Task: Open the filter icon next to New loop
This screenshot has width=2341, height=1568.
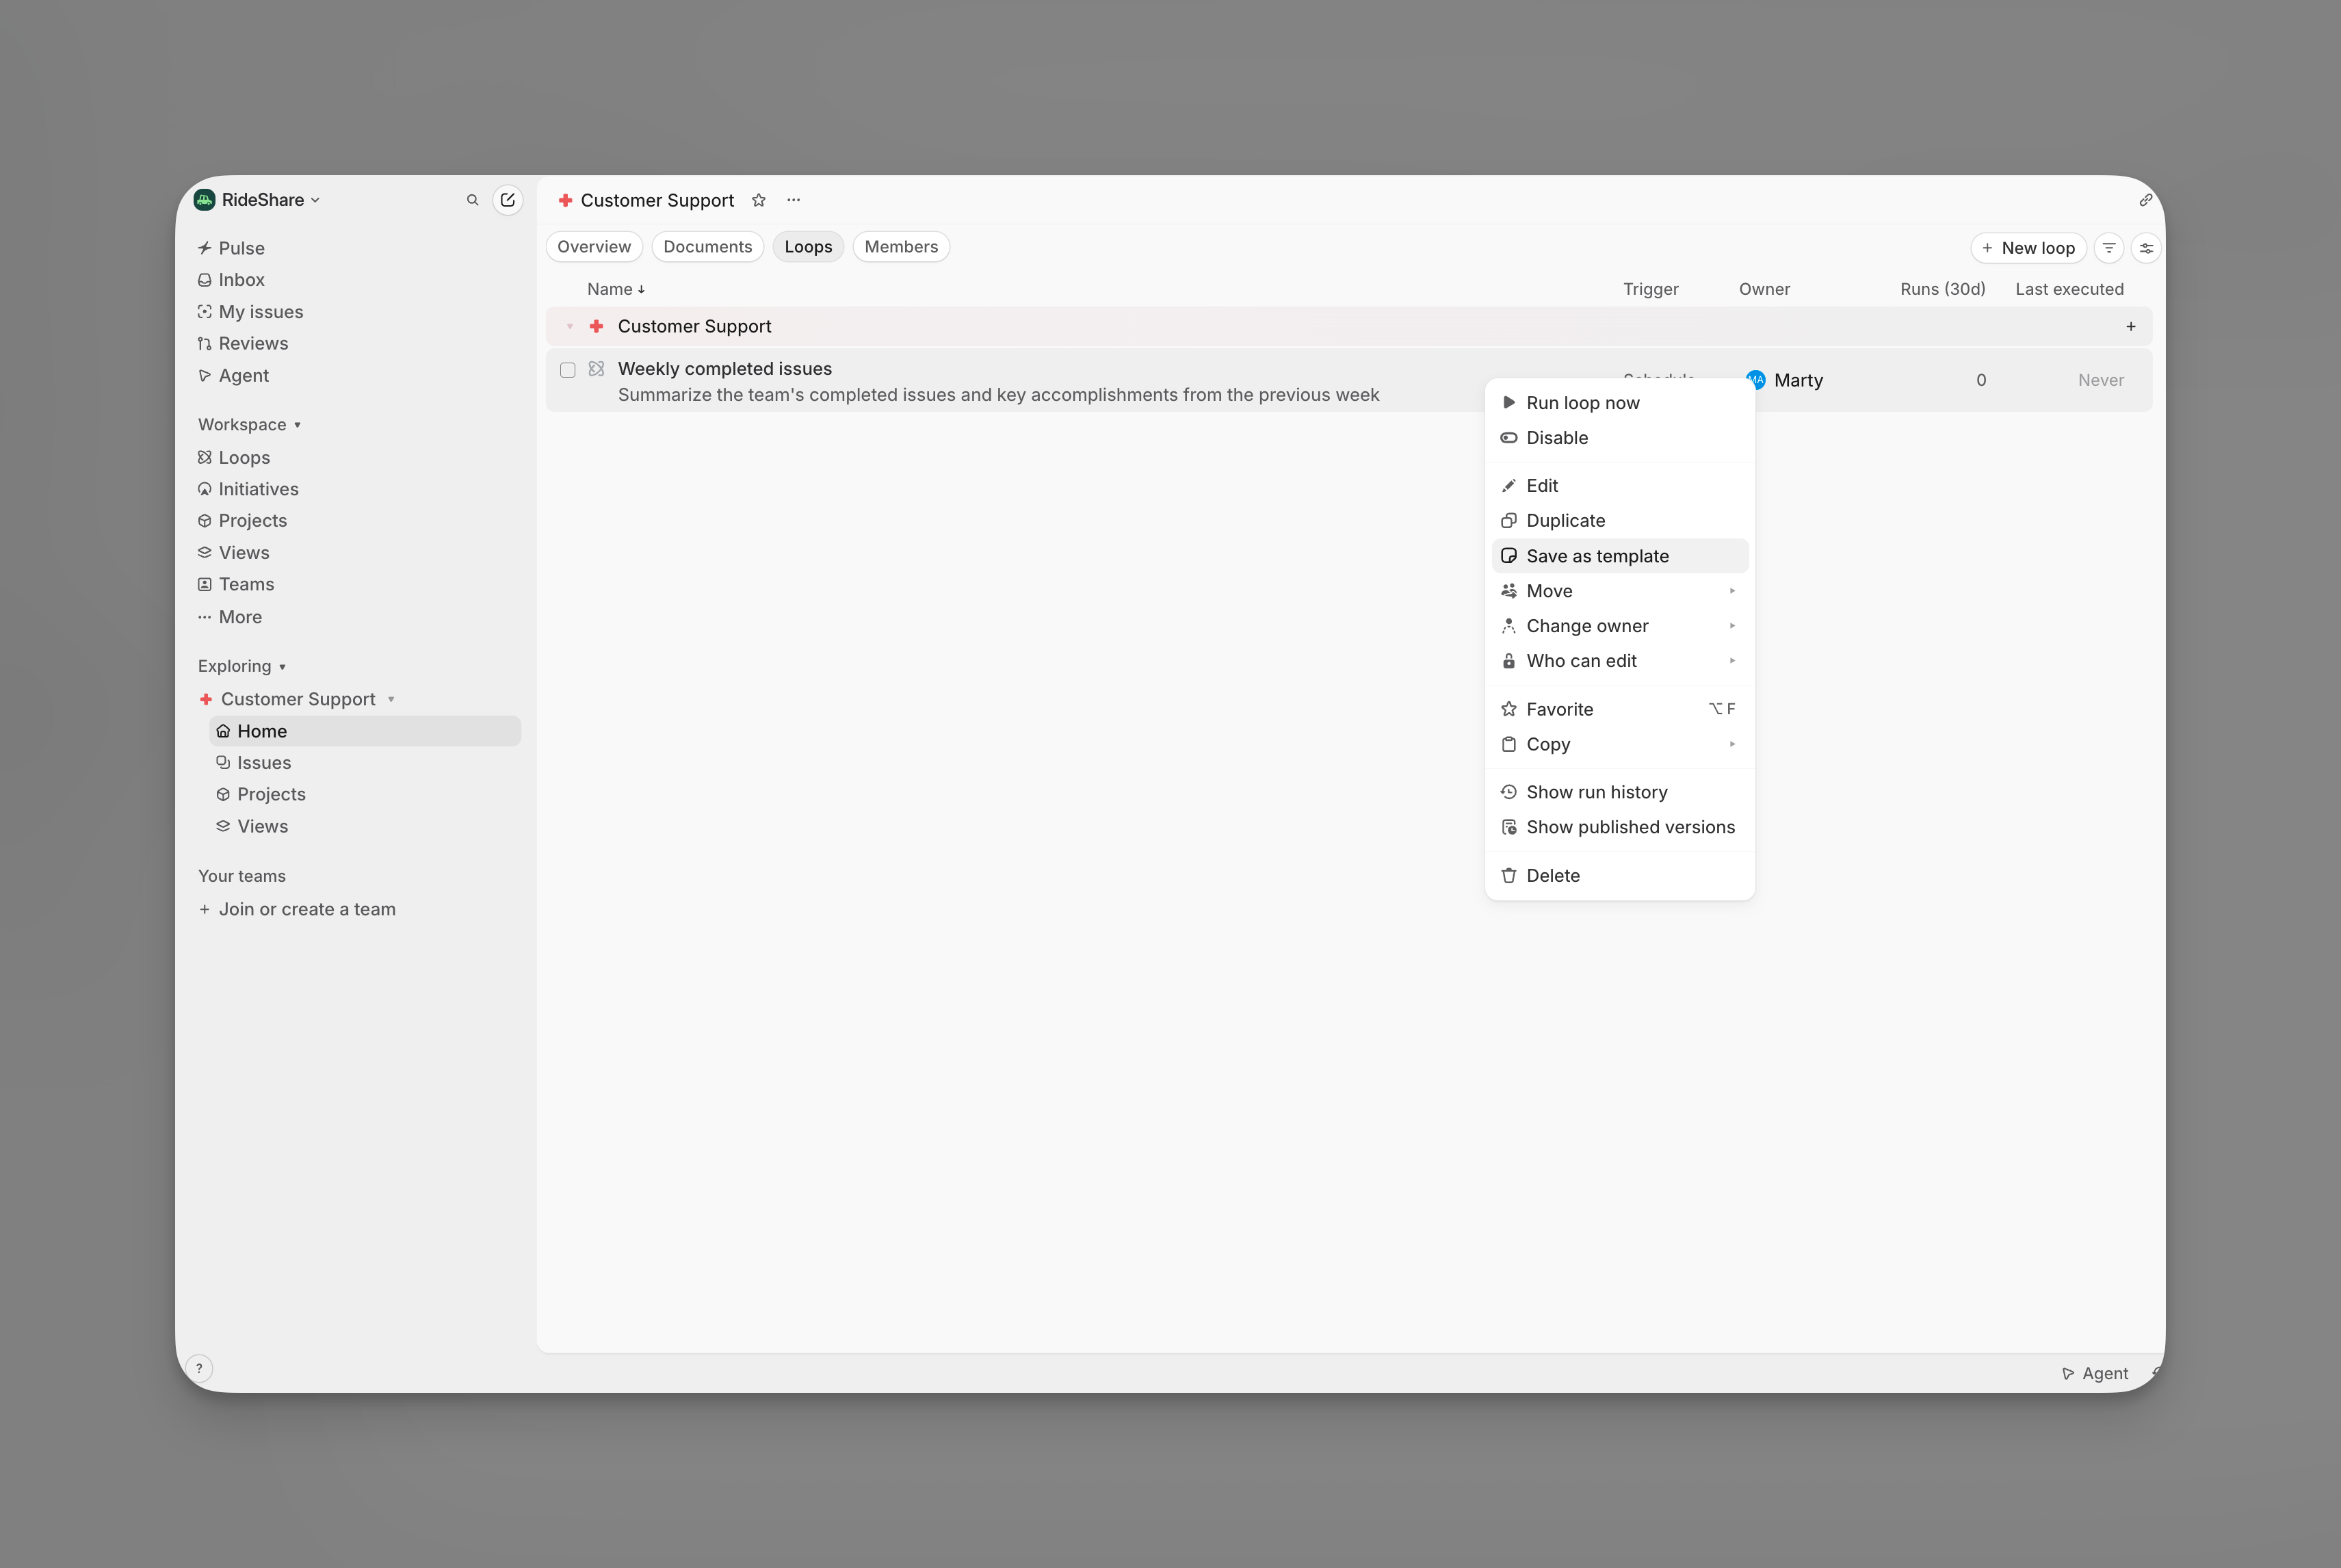Action: [2109, 248]
